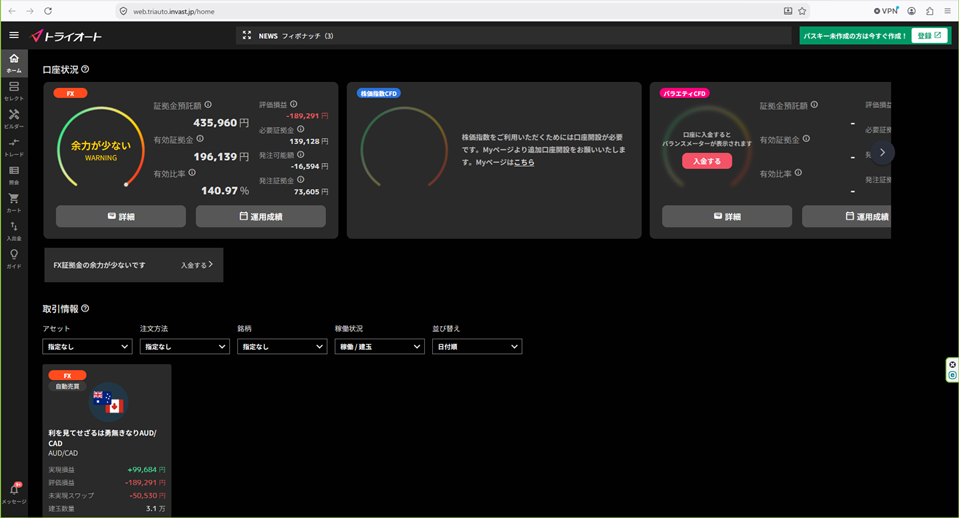Viewport: 959px width, 518px height.
Task: Show info for FX 評価損益
Action: pyautogui.click(x=294, y=104)
